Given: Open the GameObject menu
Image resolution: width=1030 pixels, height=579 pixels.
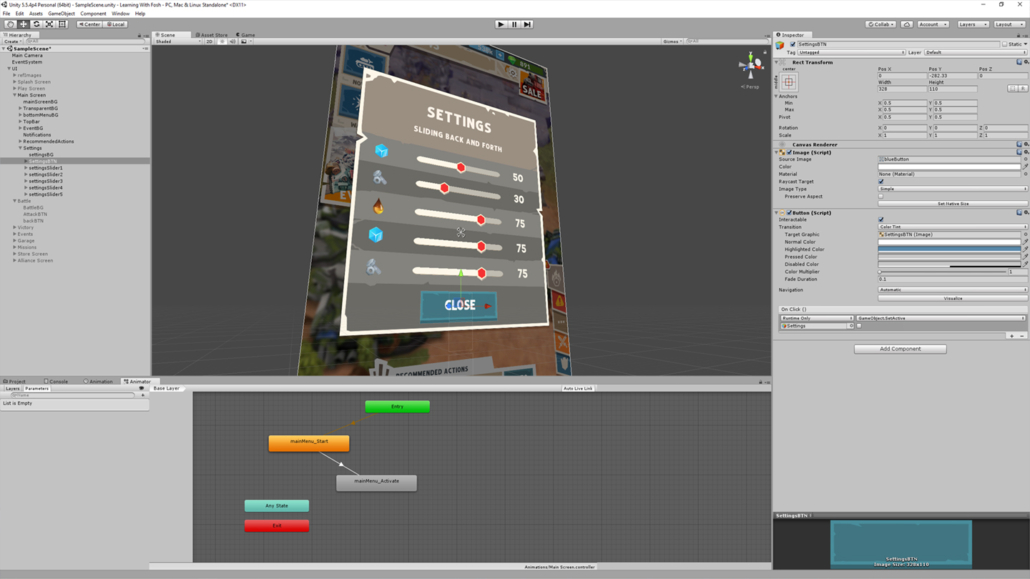Looking at the screenshot, I should (61, 13).
